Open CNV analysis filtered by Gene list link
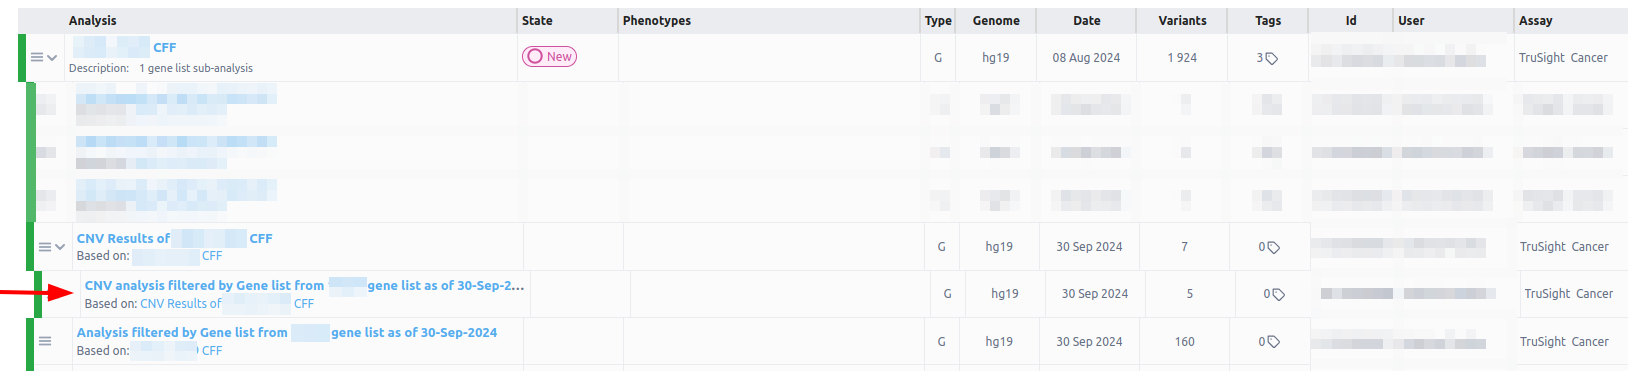The image size is (1628, 371). click(x=304, y=285)
